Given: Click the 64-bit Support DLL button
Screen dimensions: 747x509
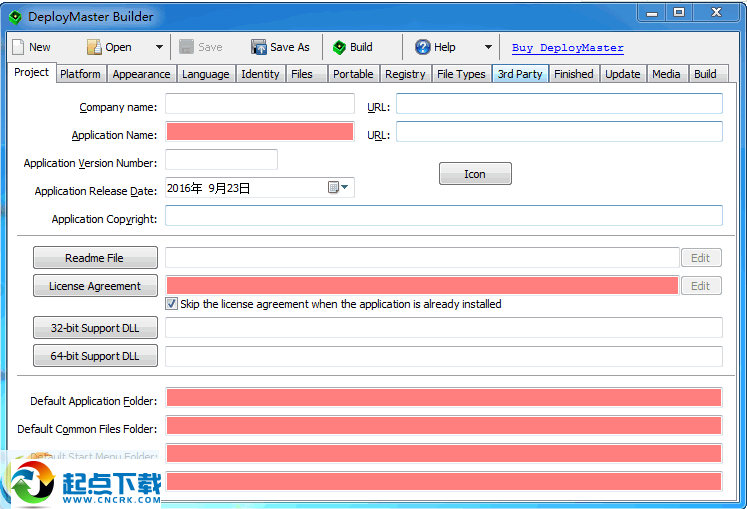Looking at the screenshot, I should (x=95, y=356).
